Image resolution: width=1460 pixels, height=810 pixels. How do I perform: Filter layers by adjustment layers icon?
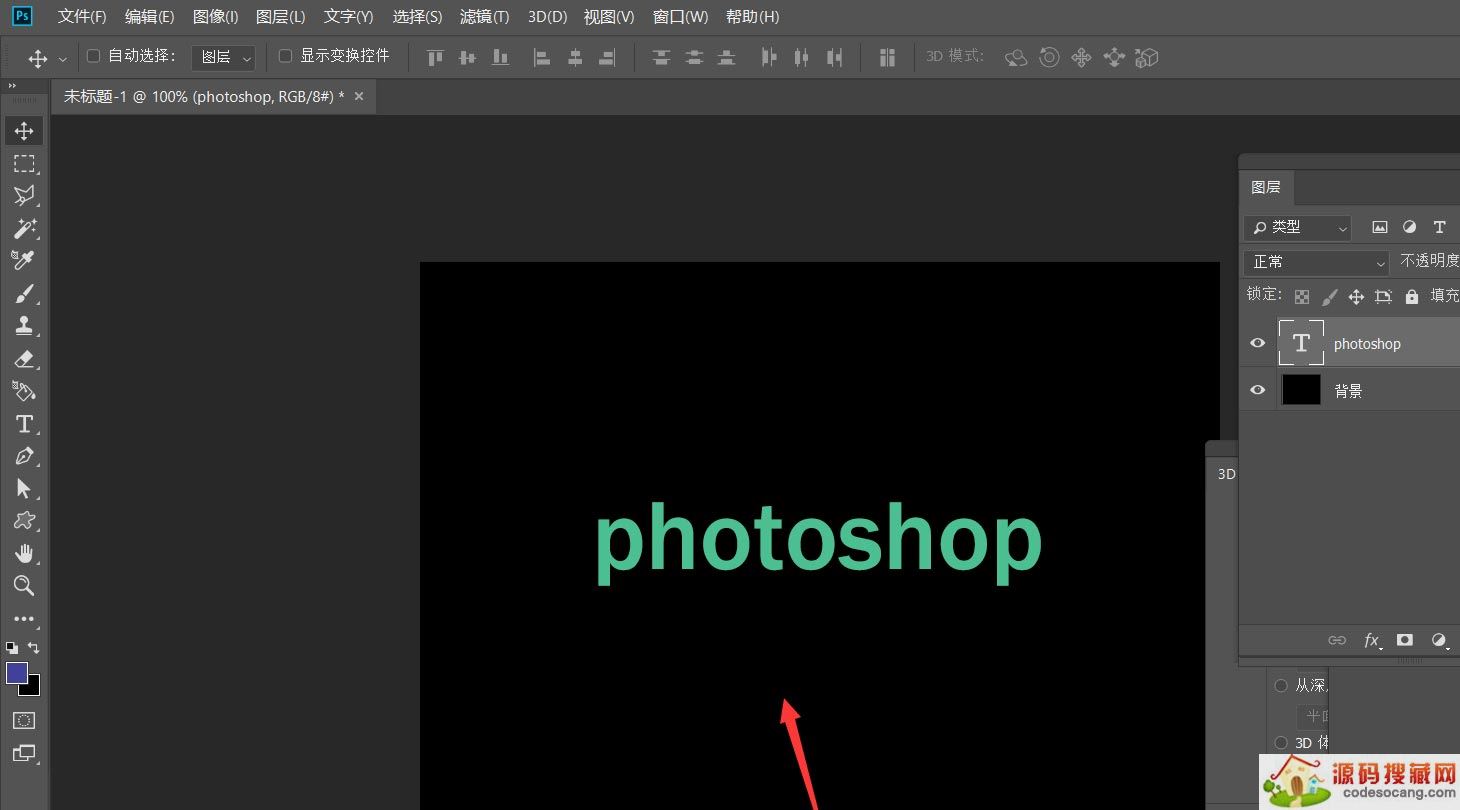1410,228
